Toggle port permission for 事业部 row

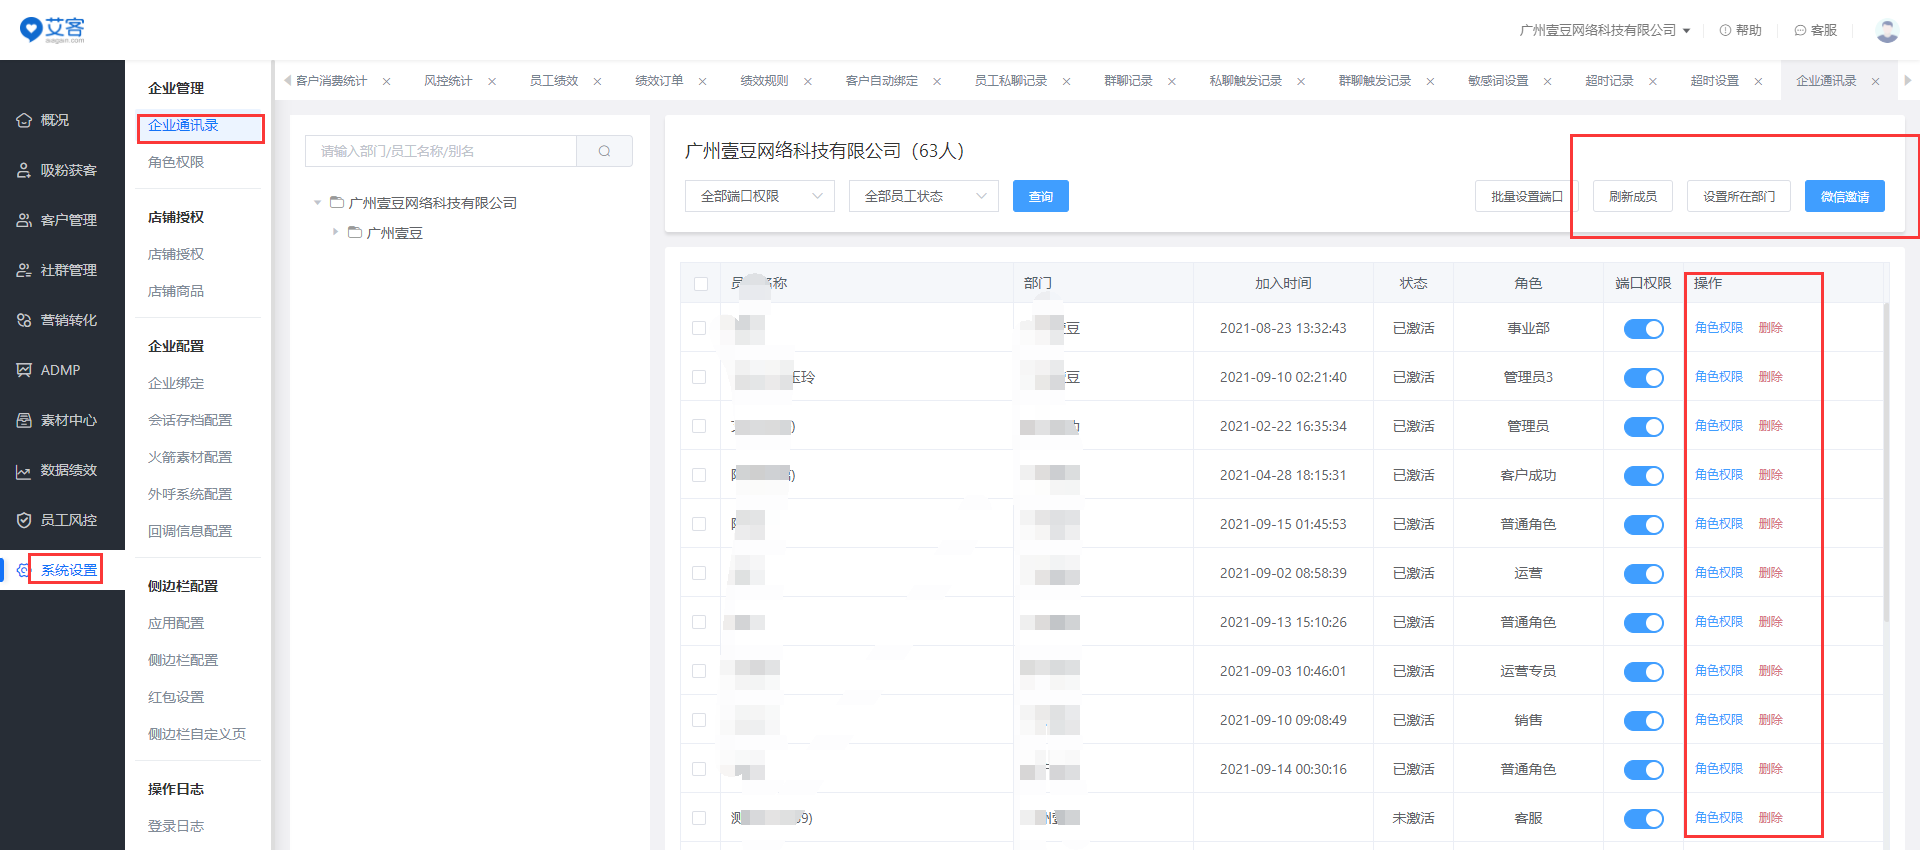click(x=1643, y=329)
